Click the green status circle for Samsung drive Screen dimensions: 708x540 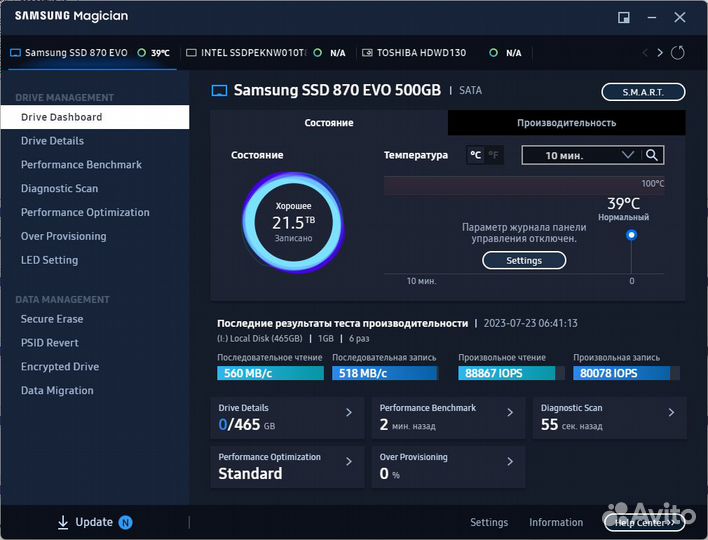(142, 53)
